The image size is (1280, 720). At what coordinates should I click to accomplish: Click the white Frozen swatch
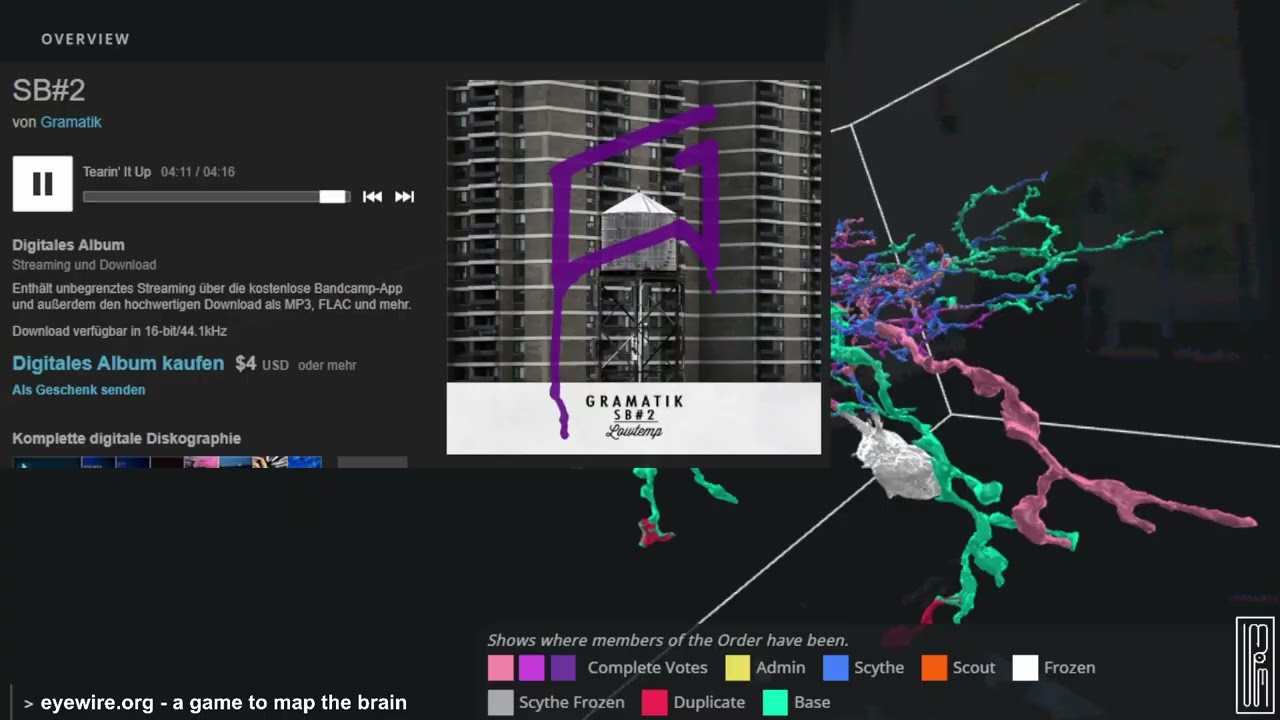pyautogui.click(x=1025, y=668)
